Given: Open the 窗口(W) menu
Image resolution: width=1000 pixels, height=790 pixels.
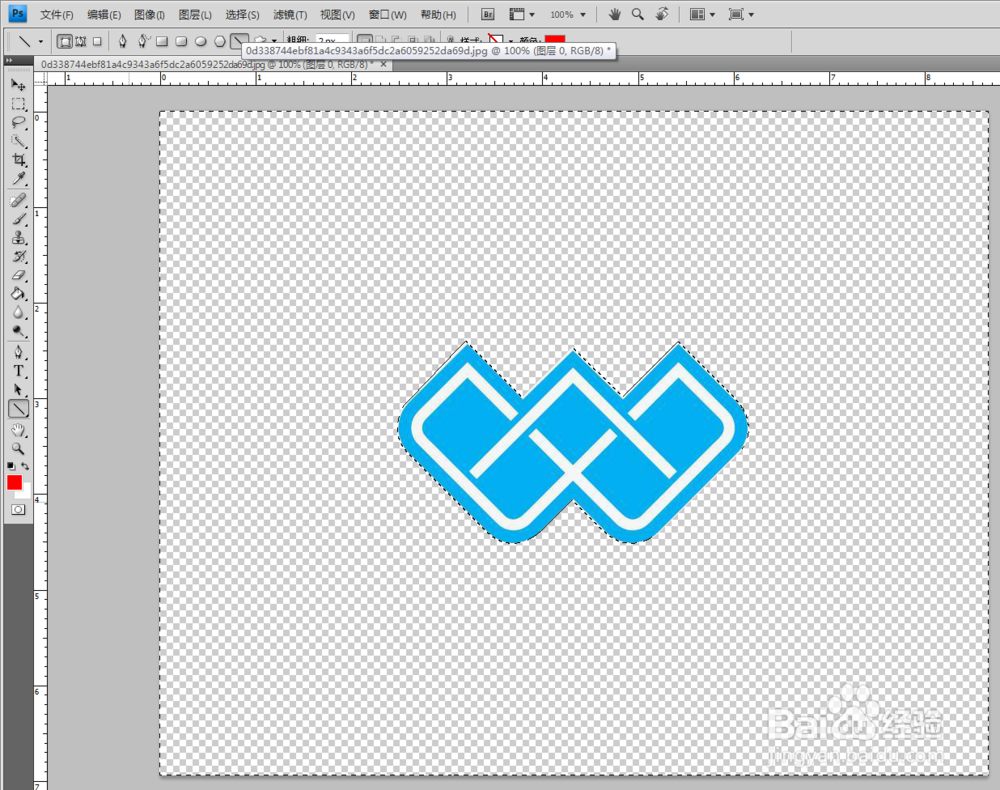Looking at the screenshot, I should (387, 15).
